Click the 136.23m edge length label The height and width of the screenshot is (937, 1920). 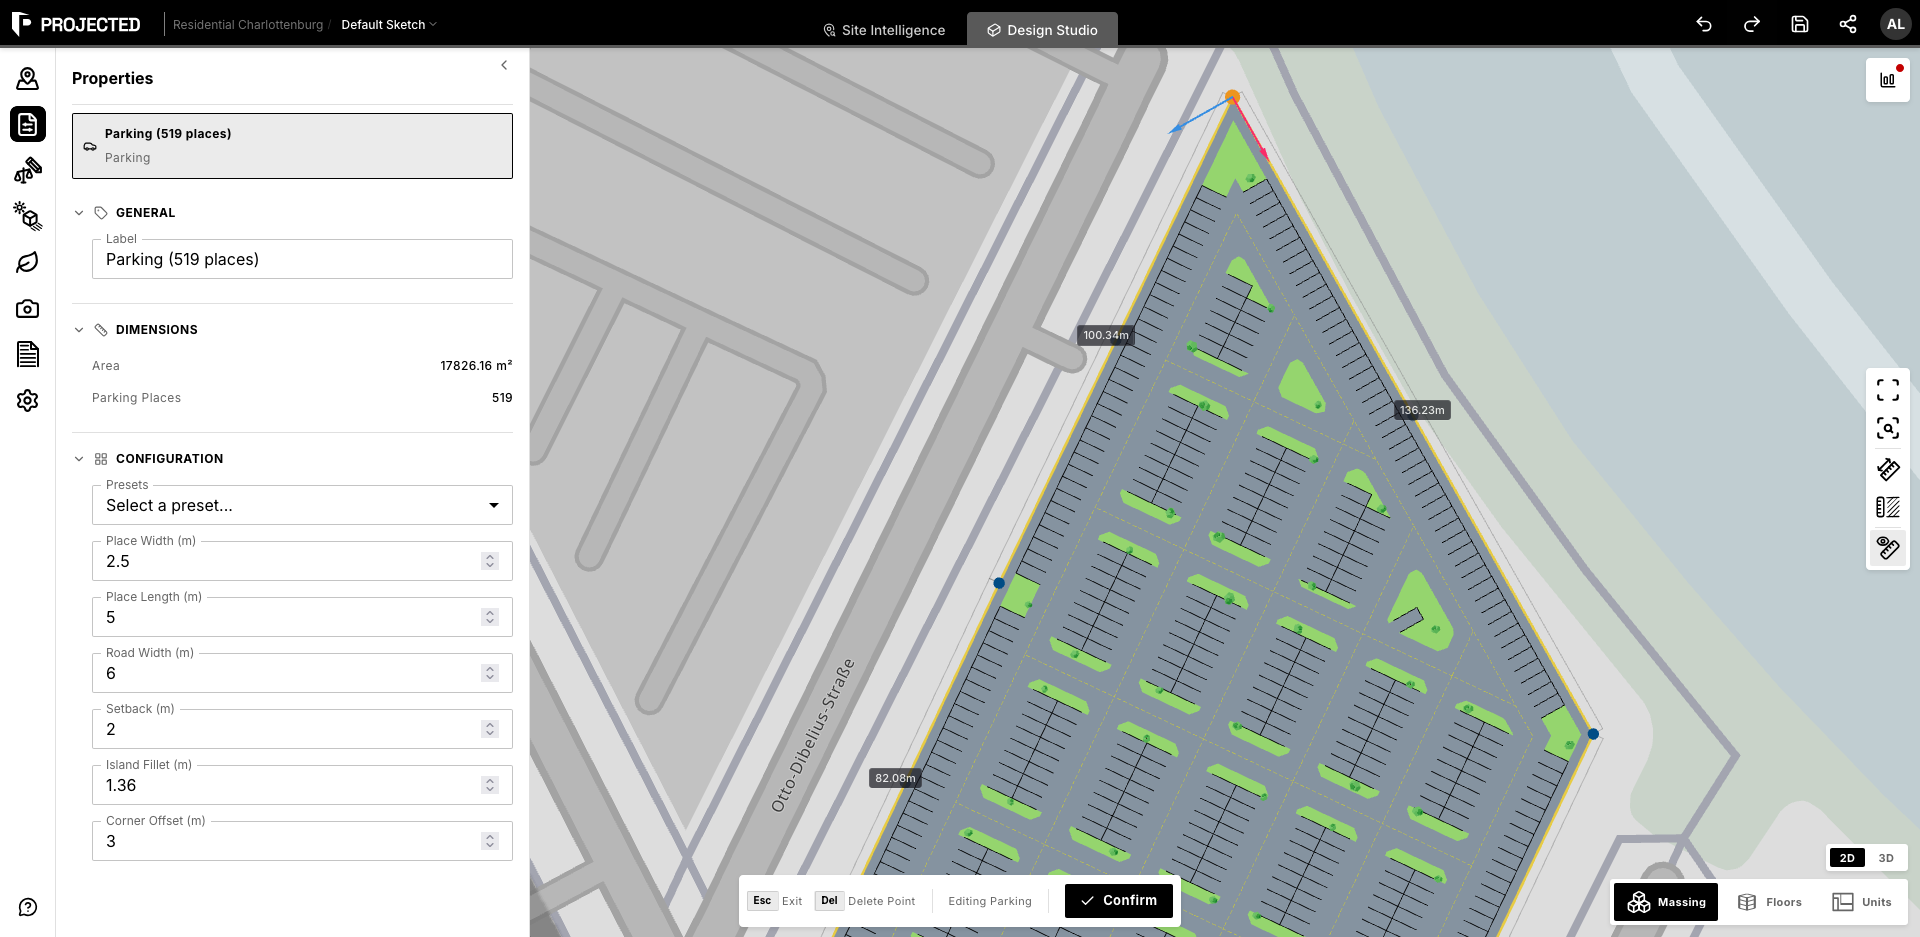[x=1422, y=410]
